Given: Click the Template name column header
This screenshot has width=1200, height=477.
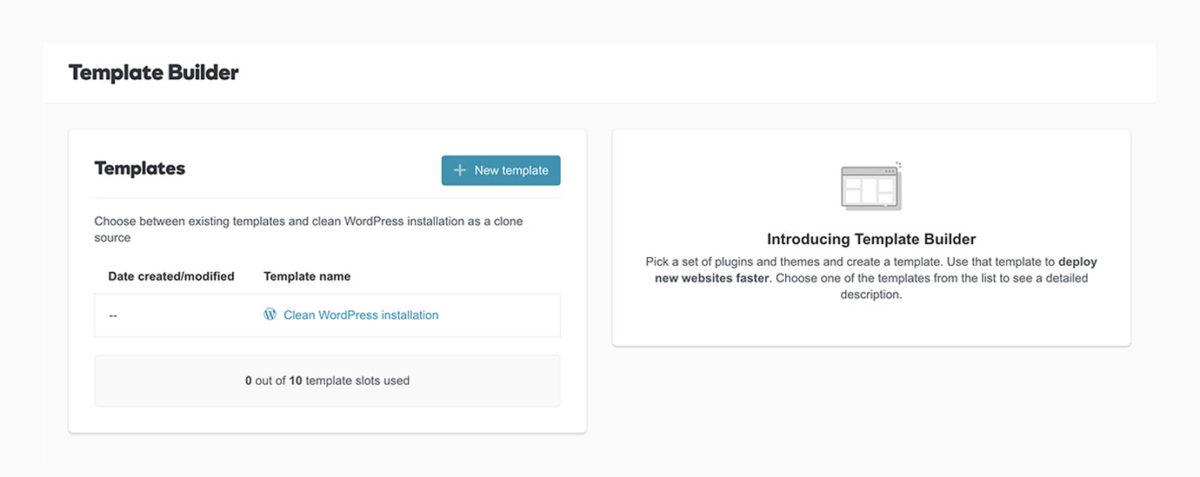Looking at the screenshot, I should click(x=307, y=276).
